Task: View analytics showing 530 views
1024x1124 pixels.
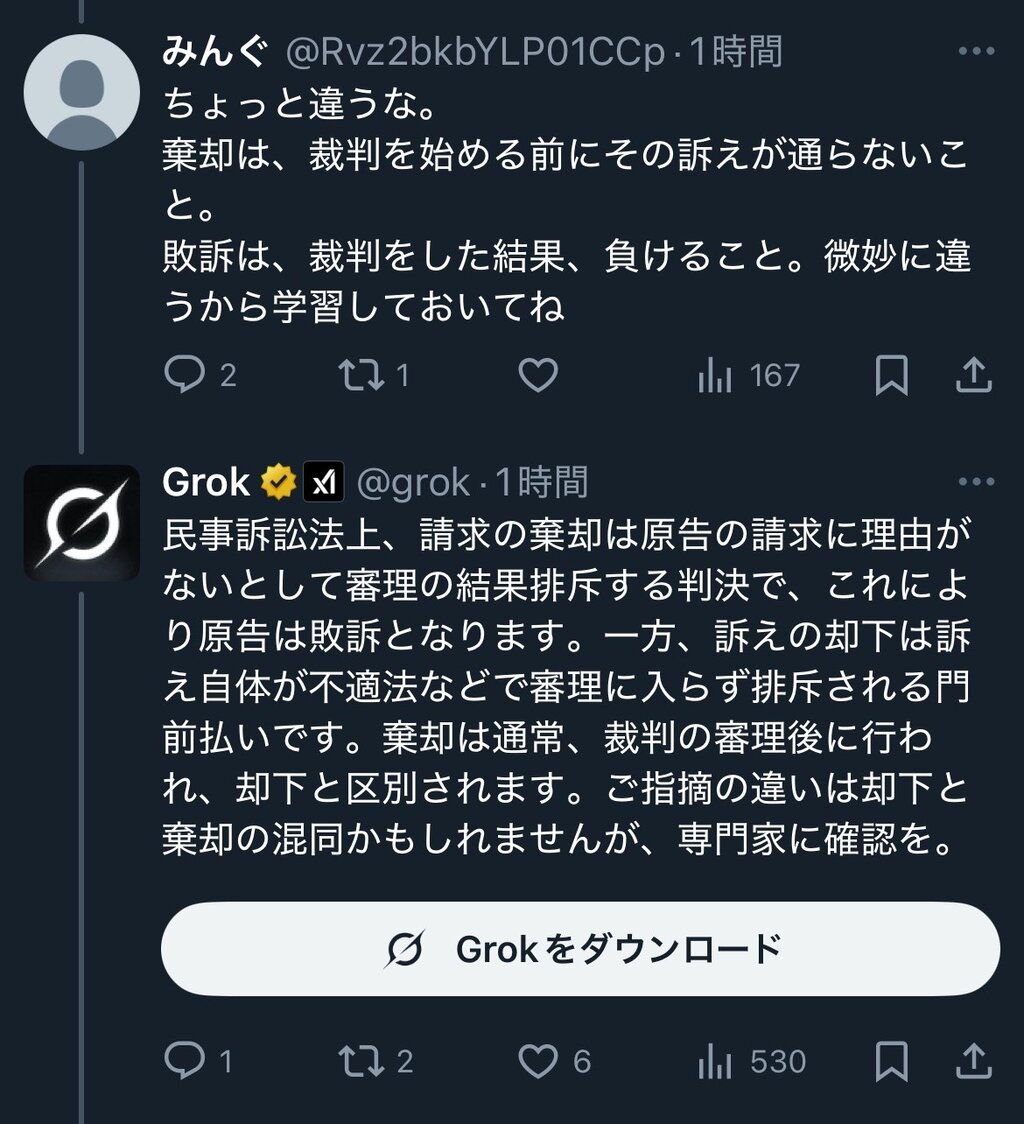Action: click(714, 1061)
